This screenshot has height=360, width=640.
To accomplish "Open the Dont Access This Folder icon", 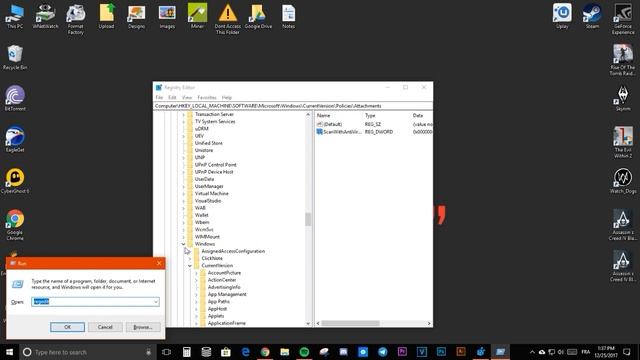I will point(228,19).
